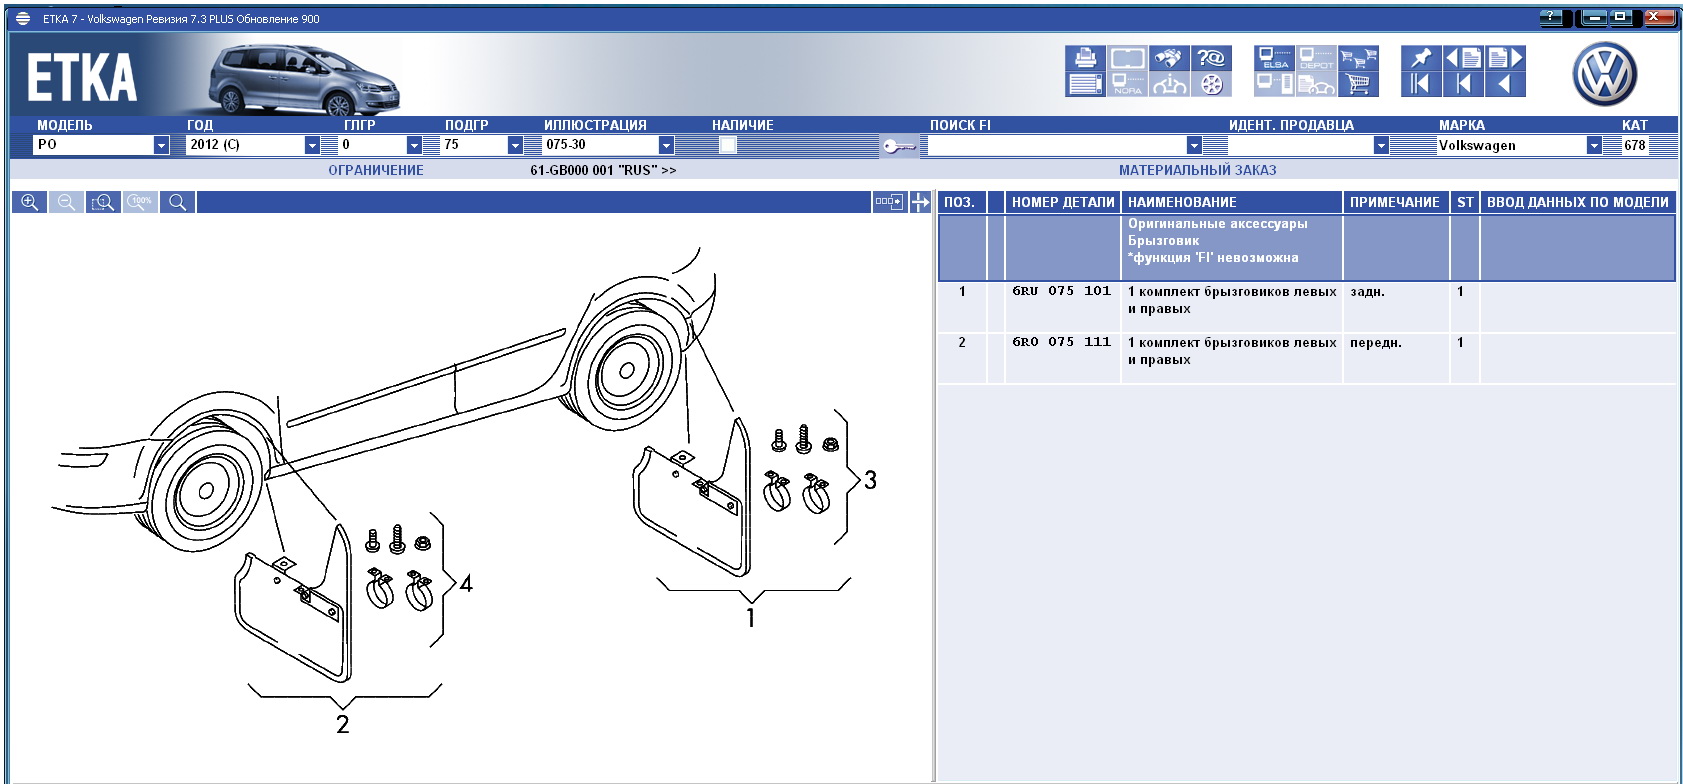Click the pushpin bookmark icon

click(1420, 58)
